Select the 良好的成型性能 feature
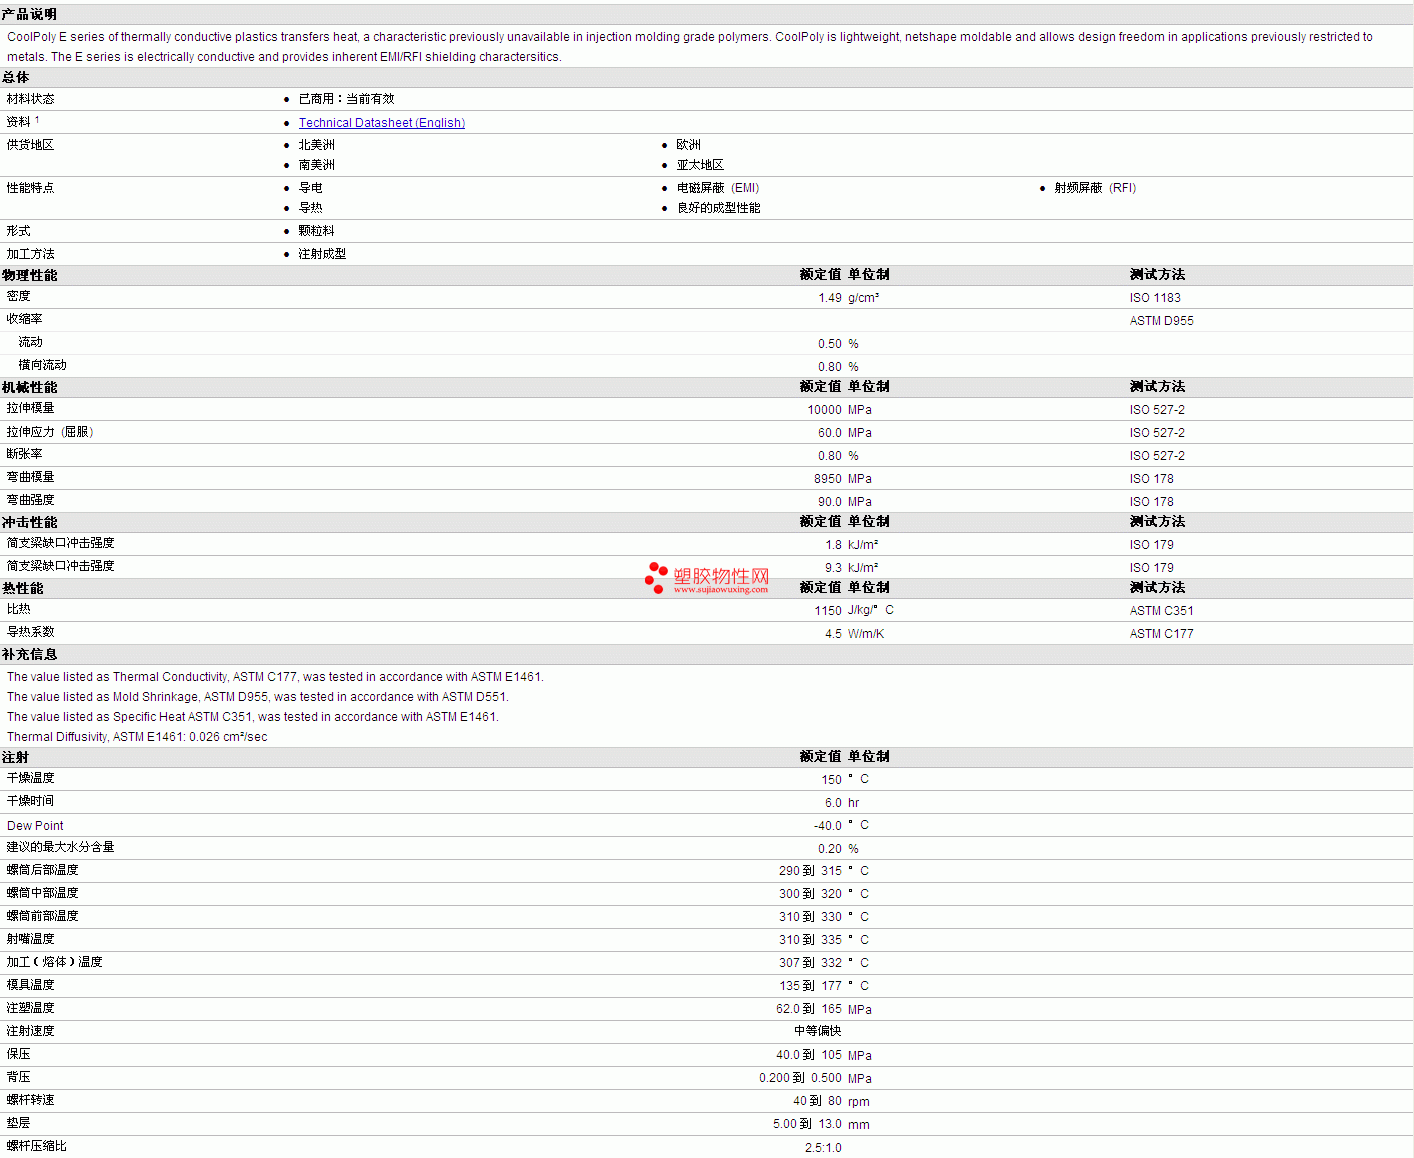1414x1158 pixels. 719,208
